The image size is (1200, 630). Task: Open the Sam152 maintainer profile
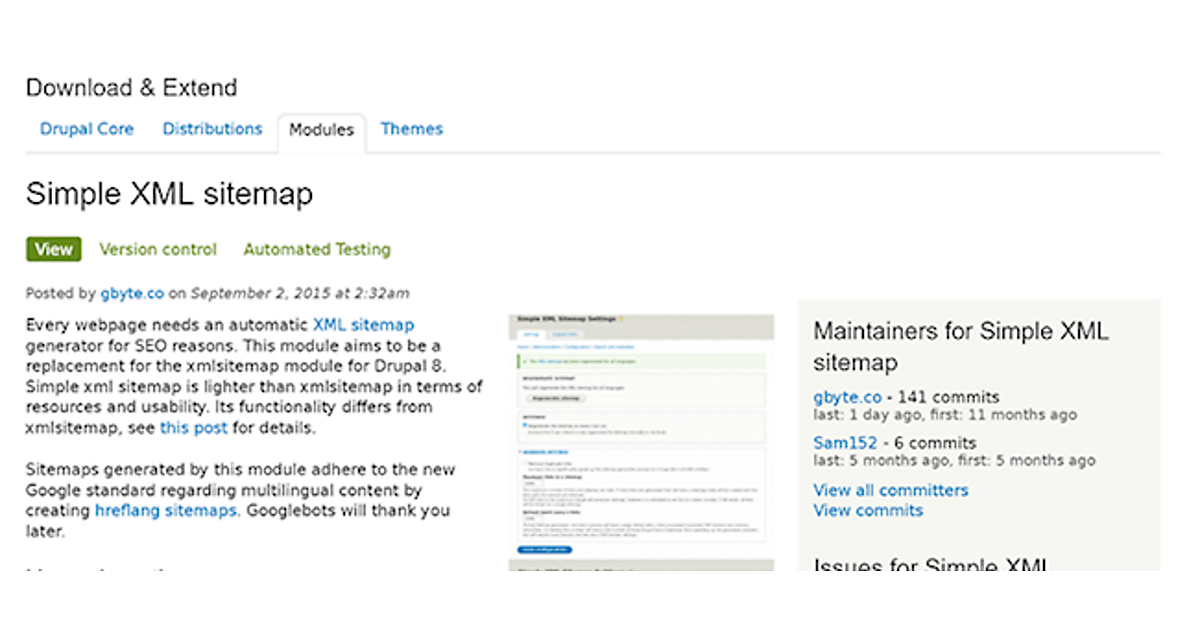pos(845,443)
